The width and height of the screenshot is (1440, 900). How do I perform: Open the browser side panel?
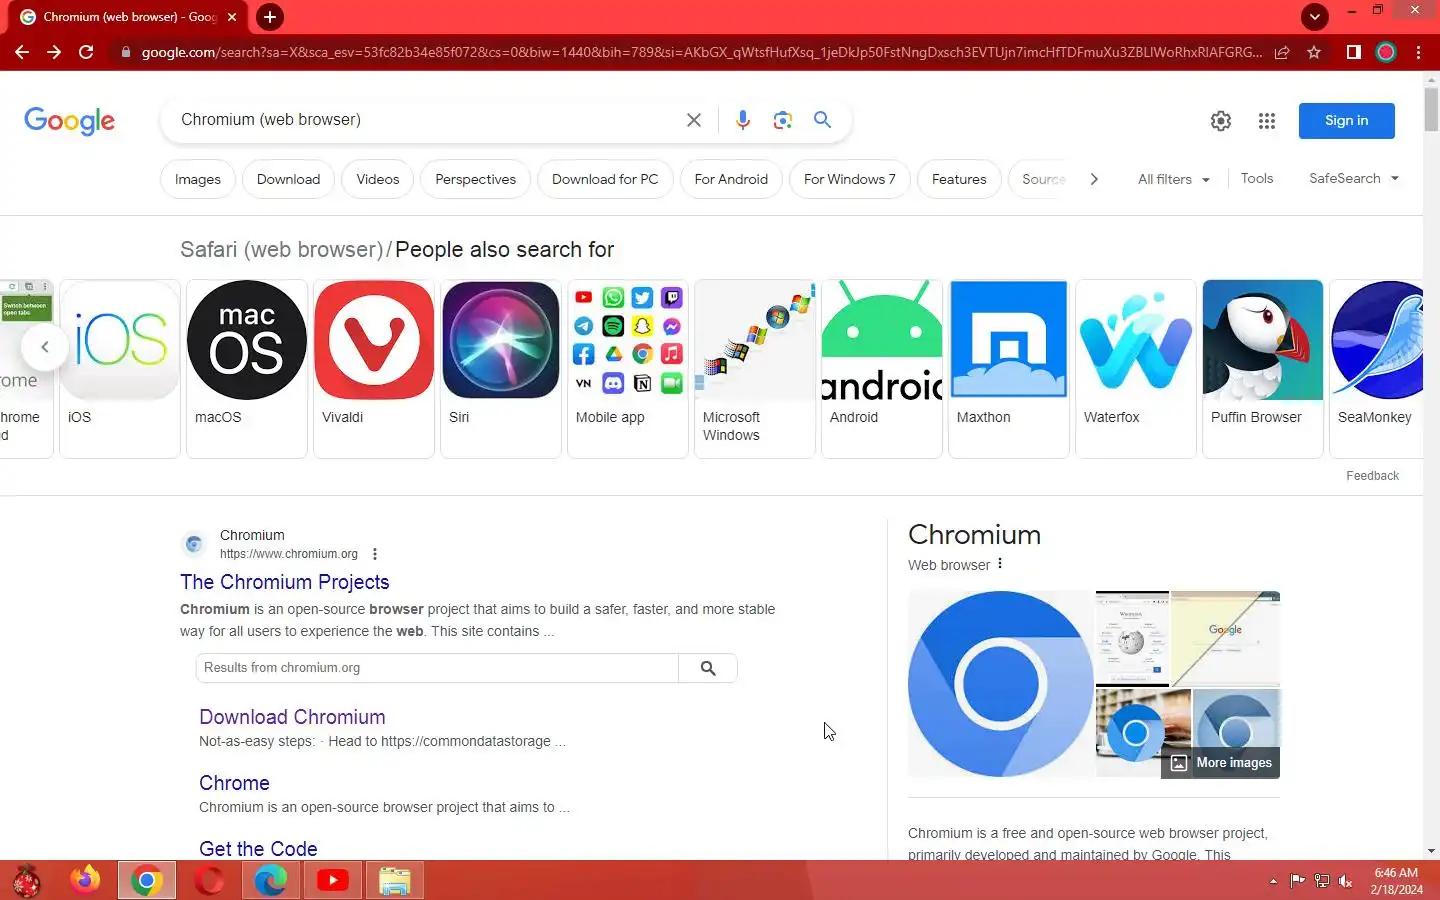point(1353,52)
